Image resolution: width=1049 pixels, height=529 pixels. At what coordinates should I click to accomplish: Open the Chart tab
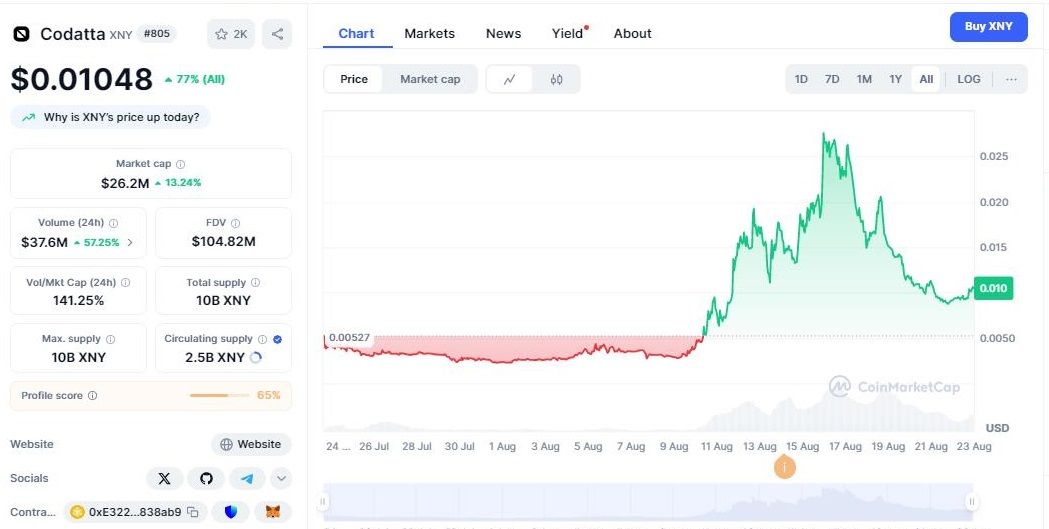click(x=357, y=33)
